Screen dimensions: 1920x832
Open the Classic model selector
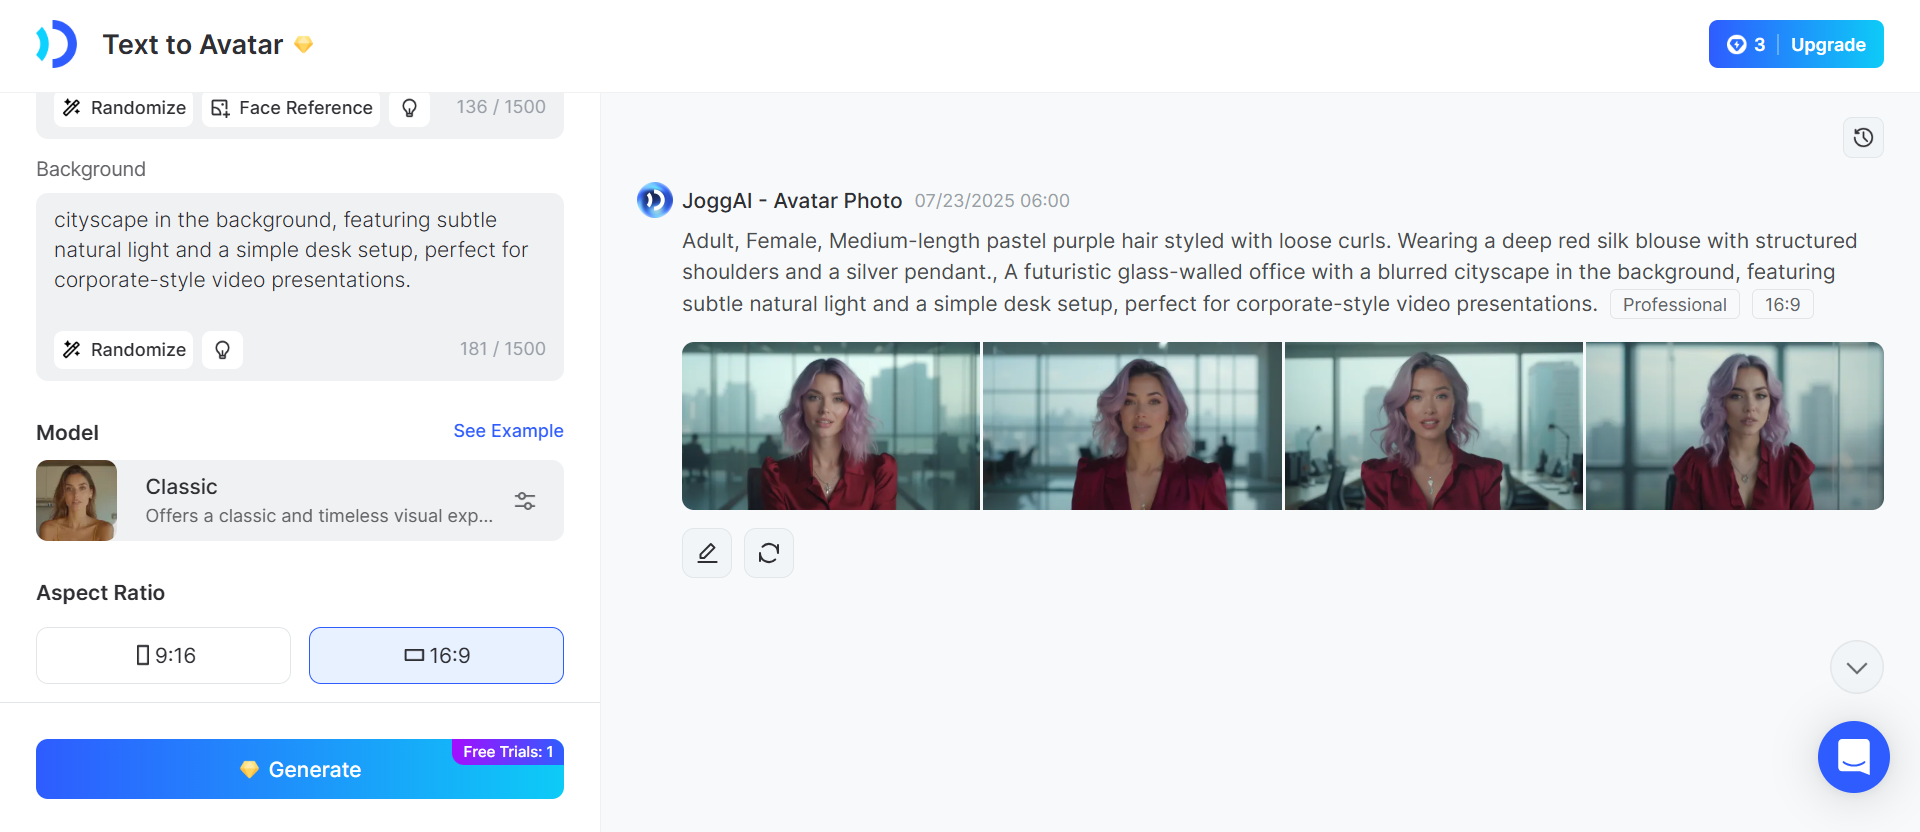[300, 501]
